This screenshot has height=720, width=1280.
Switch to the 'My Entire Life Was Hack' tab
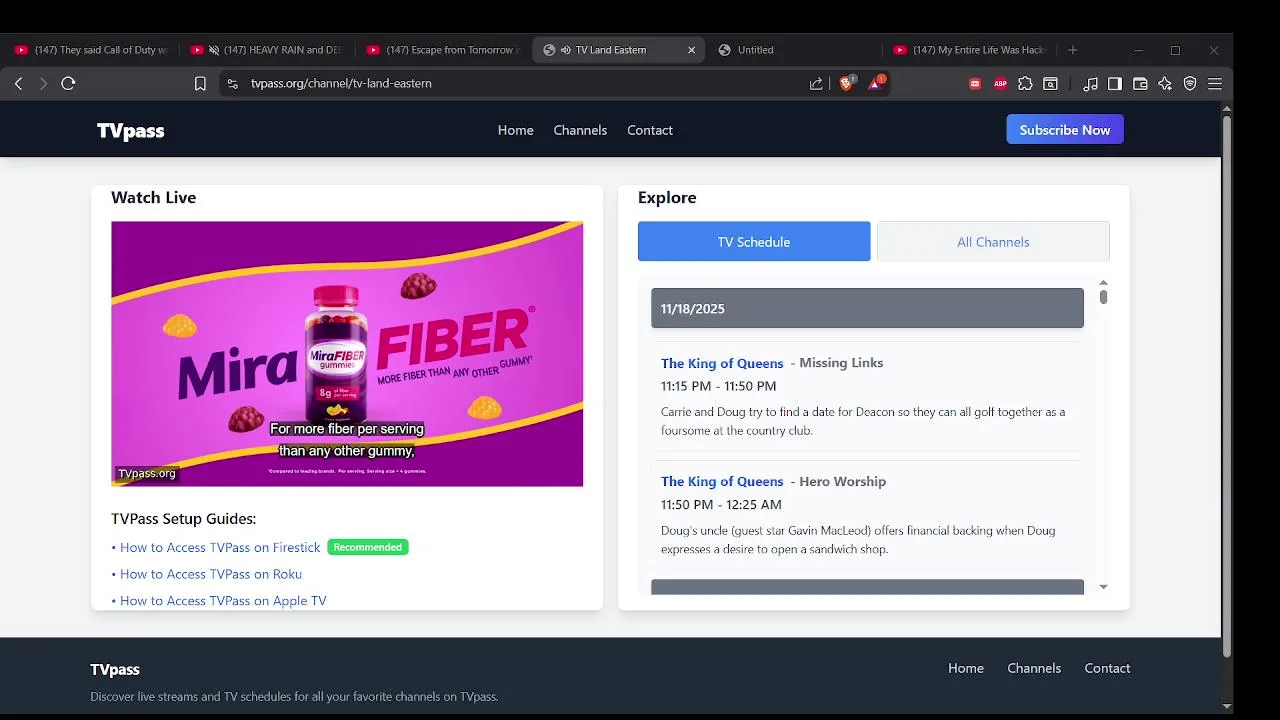pyautogui.click(x=970, y=50)
